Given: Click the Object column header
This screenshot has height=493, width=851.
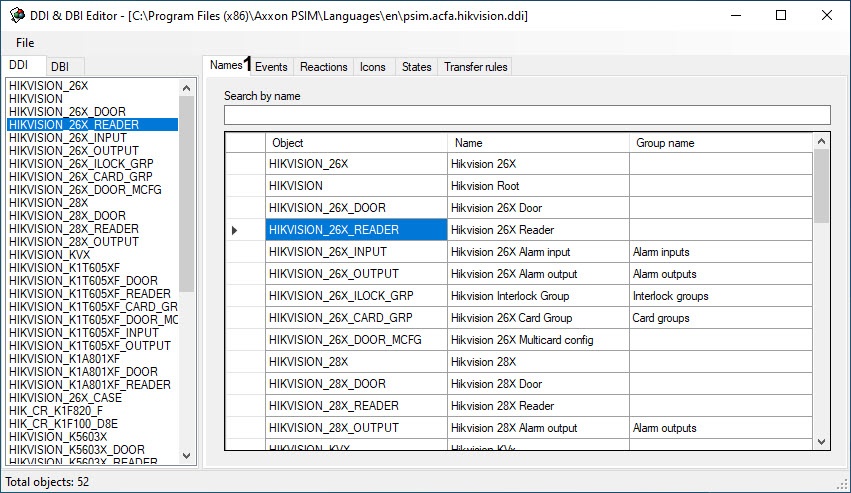Looking at the screenshot, I should click(355, 143).
